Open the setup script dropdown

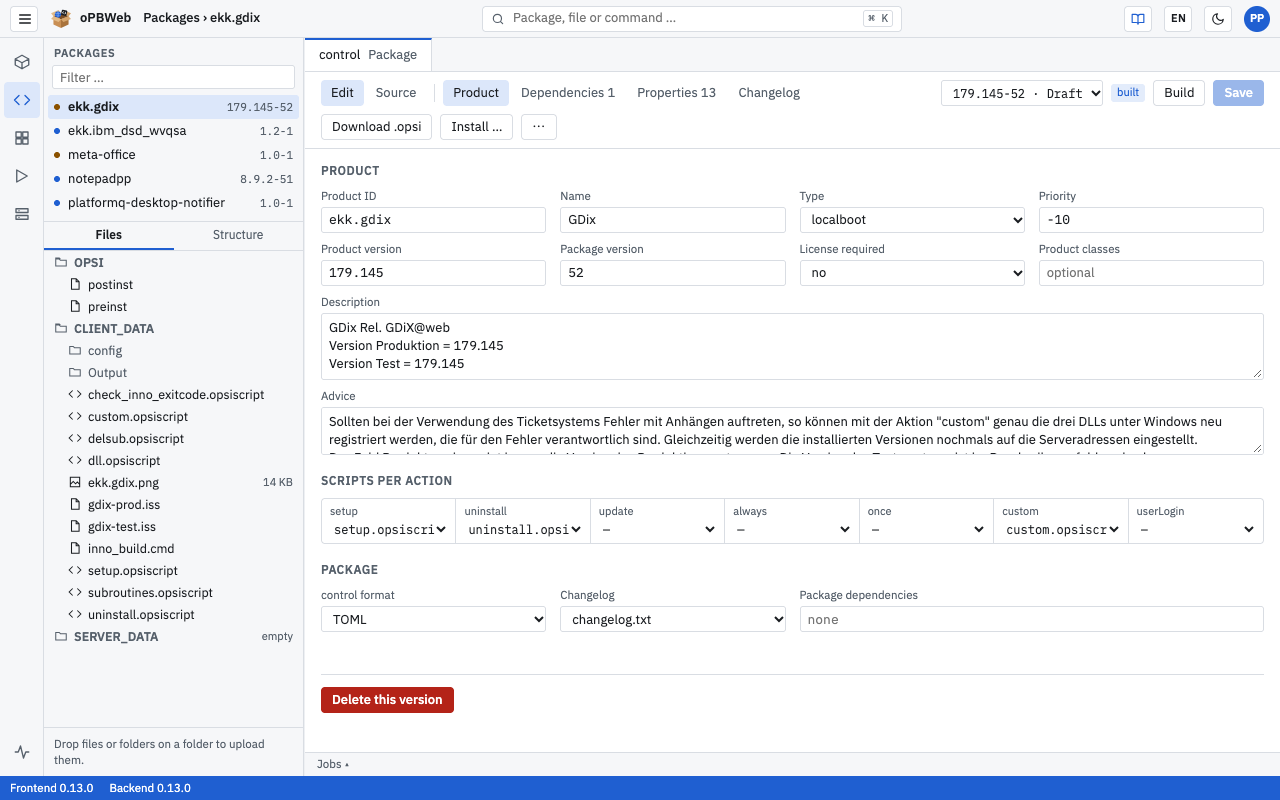pos(388,530)
